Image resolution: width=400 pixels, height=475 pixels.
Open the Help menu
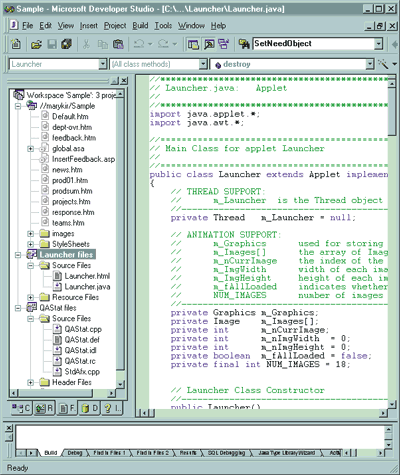(x=218, y=26)
